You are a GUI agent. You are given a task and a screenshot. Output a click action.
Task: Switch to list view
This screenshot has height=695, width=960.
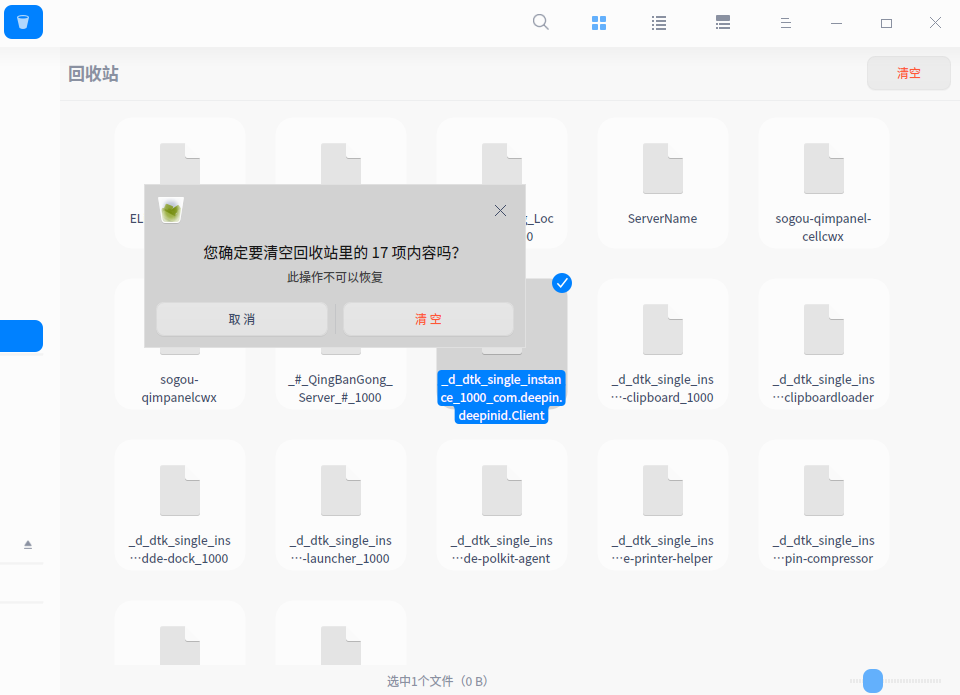point(659,22)
